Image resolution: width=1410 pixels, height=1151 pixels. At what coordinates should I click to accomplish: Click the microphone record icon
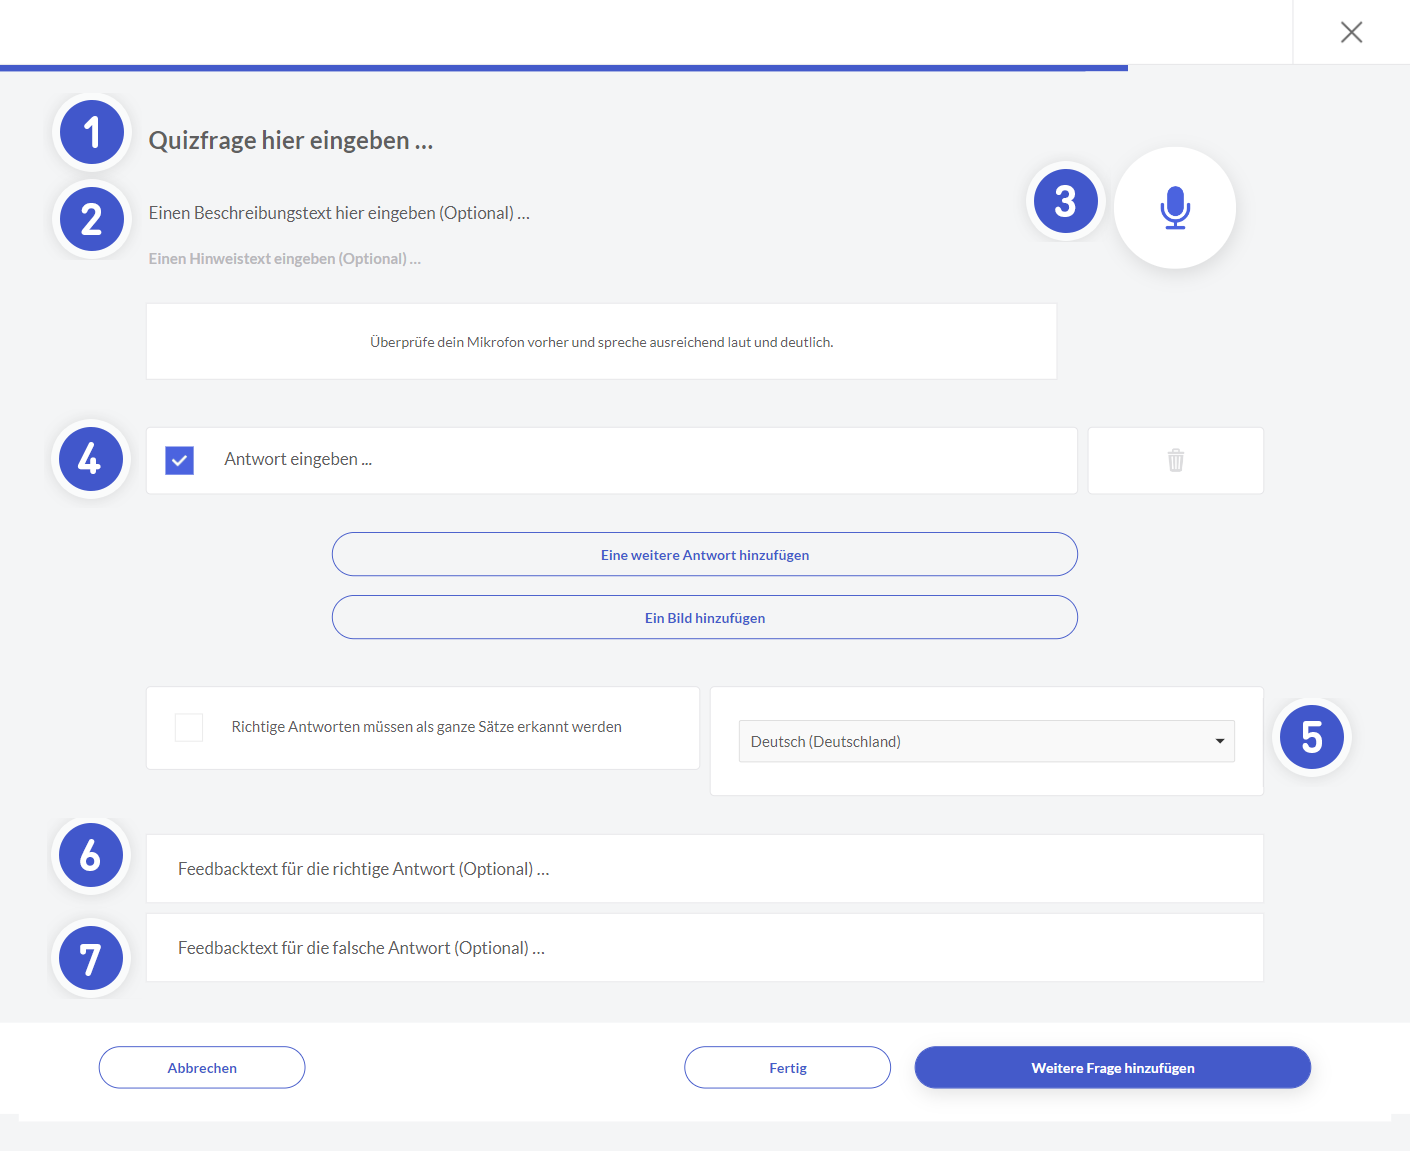pyautogui.click(x=1175, y=208)
